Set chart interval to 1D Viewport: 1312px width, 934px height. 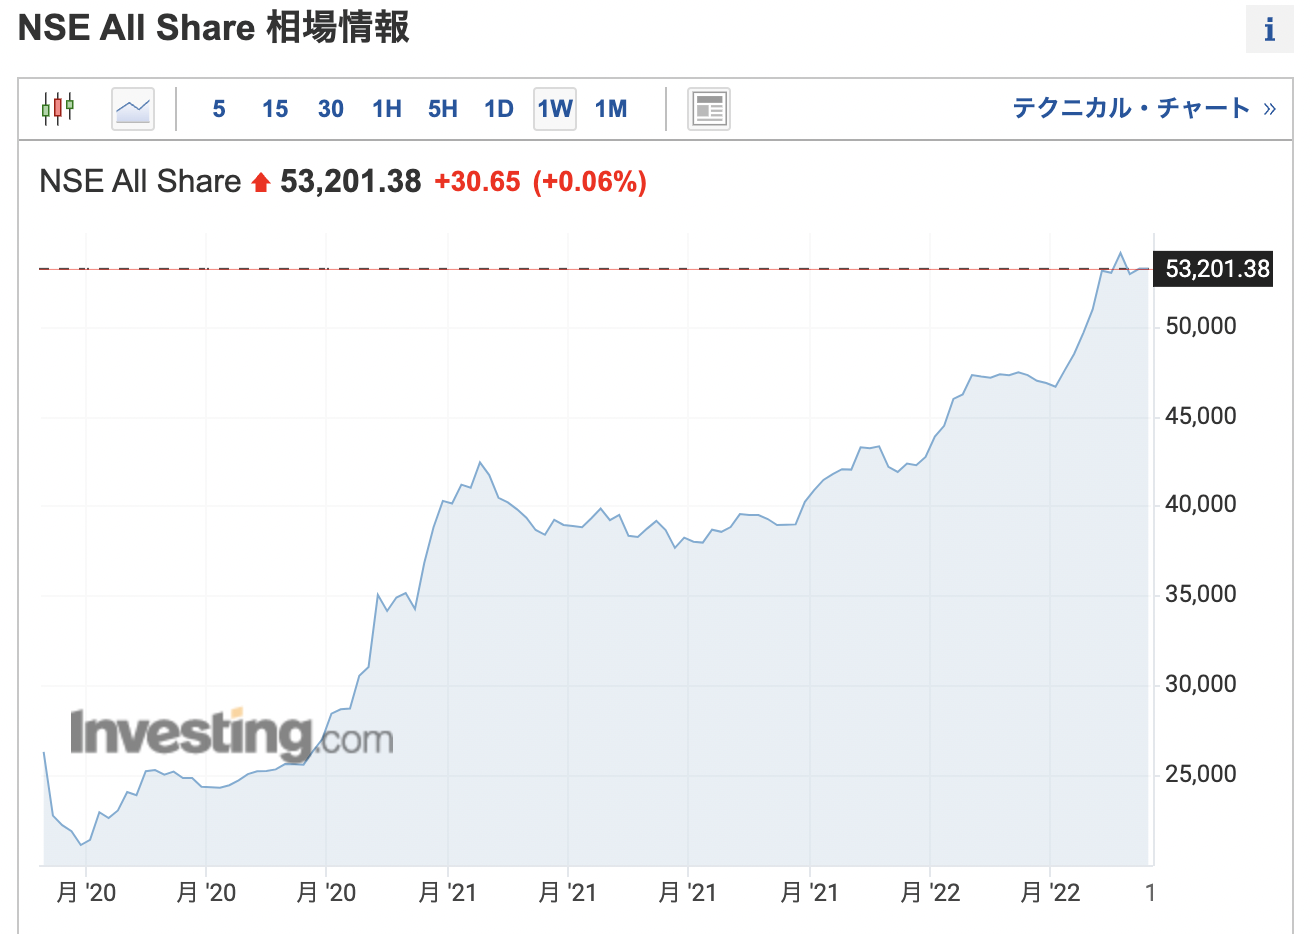tap(499, 109)
